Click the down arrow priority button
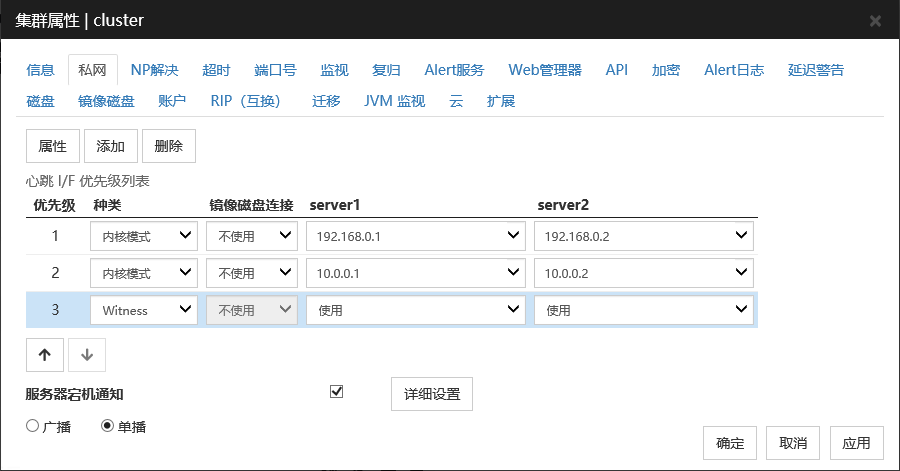 tap(87, 355)
